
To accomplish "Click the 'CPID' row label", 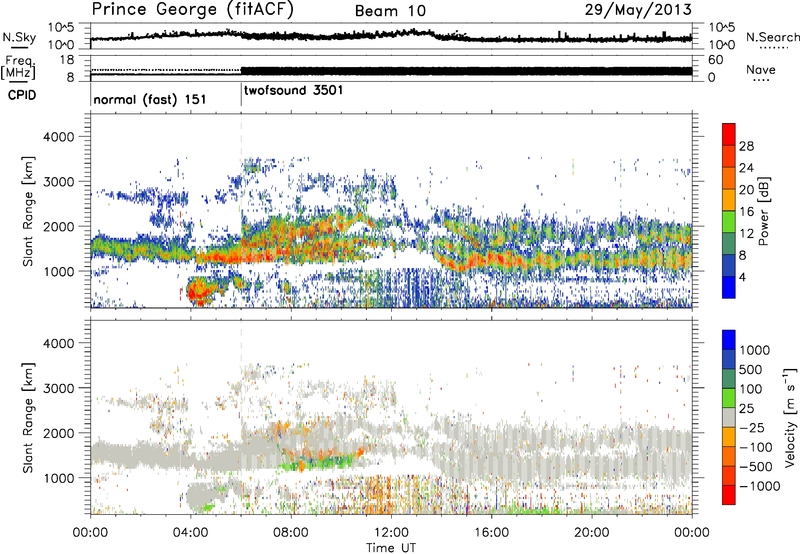I will pos(22,95).
